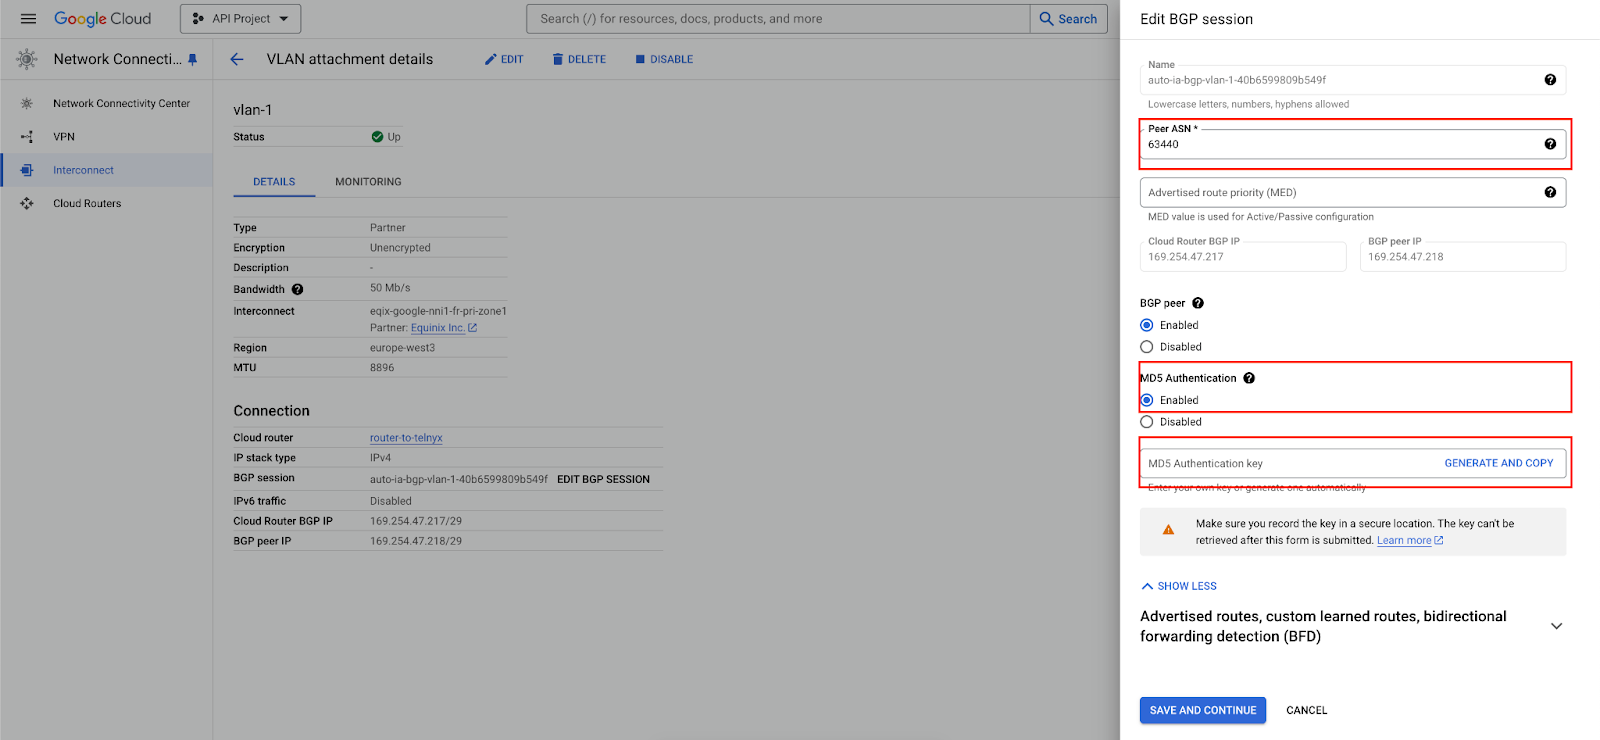Click the BGP peer help icon

coord(1198,303)
